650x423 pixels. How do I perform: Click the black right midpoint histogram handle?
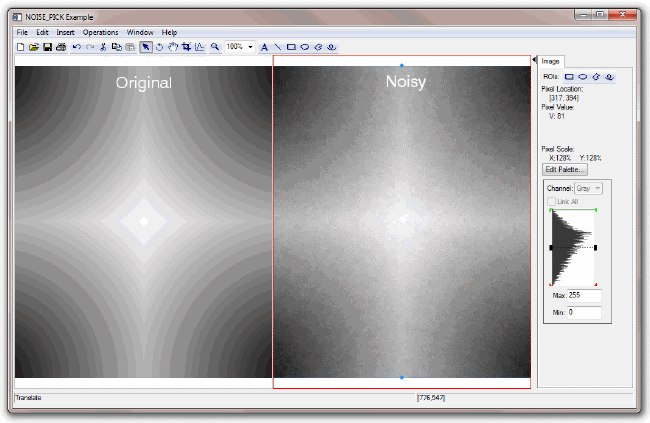596,248
